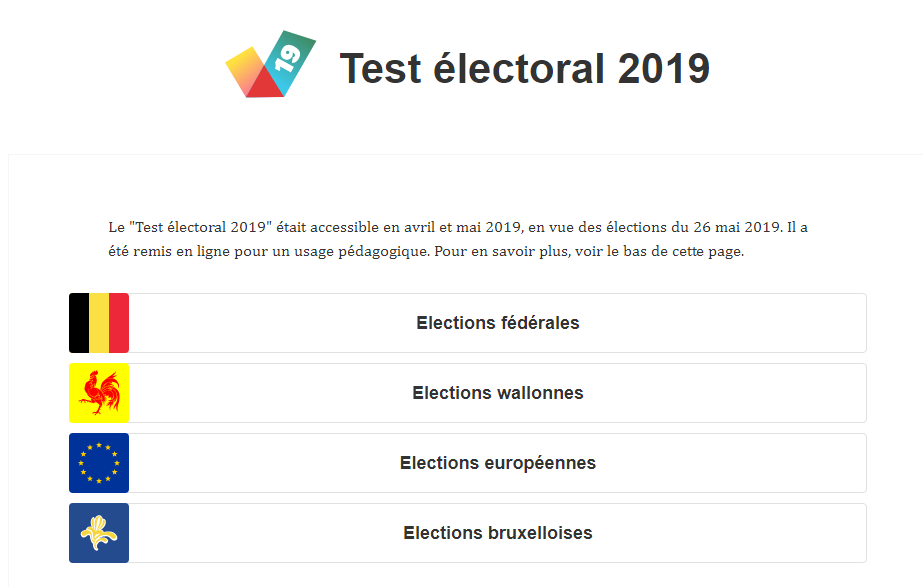Click the Test électoral checkmark logo

click(x=271, y=64)
